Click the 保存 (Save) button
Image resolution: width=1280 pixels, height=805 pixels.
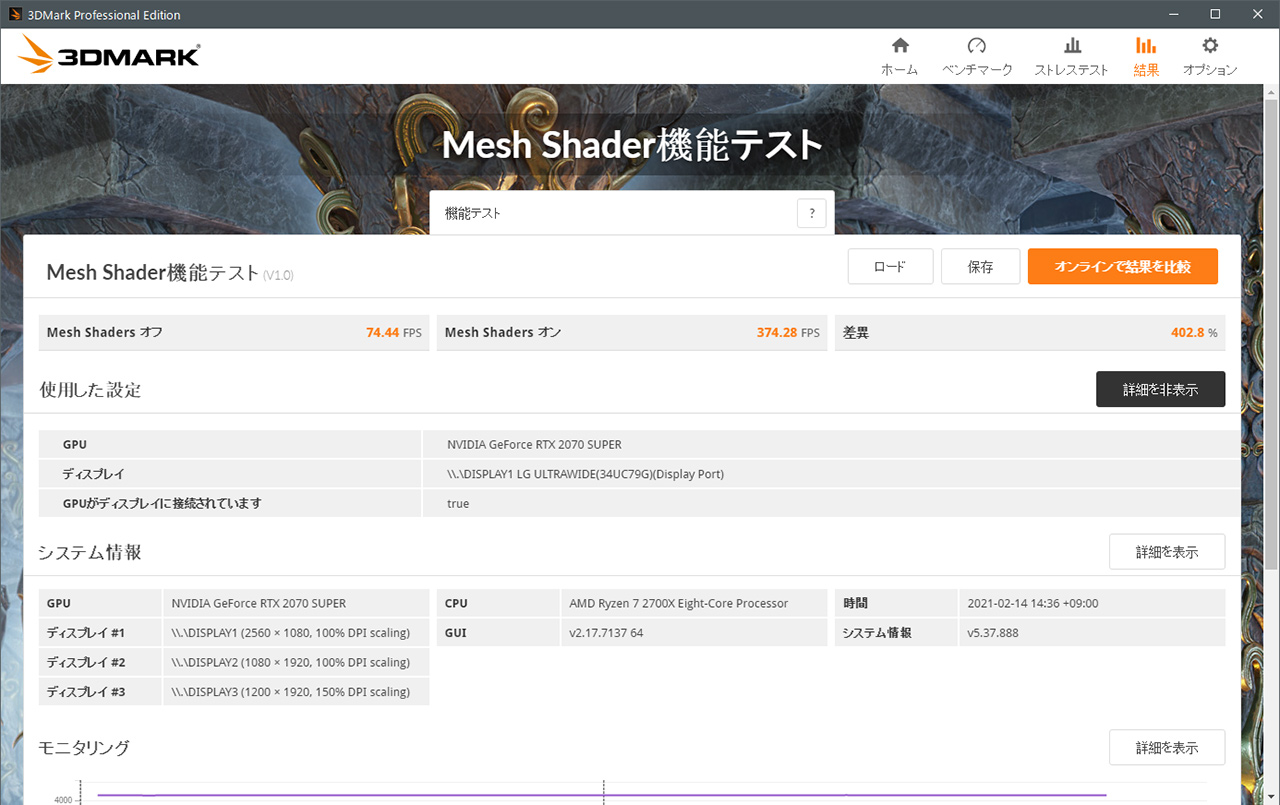point(980,267)
